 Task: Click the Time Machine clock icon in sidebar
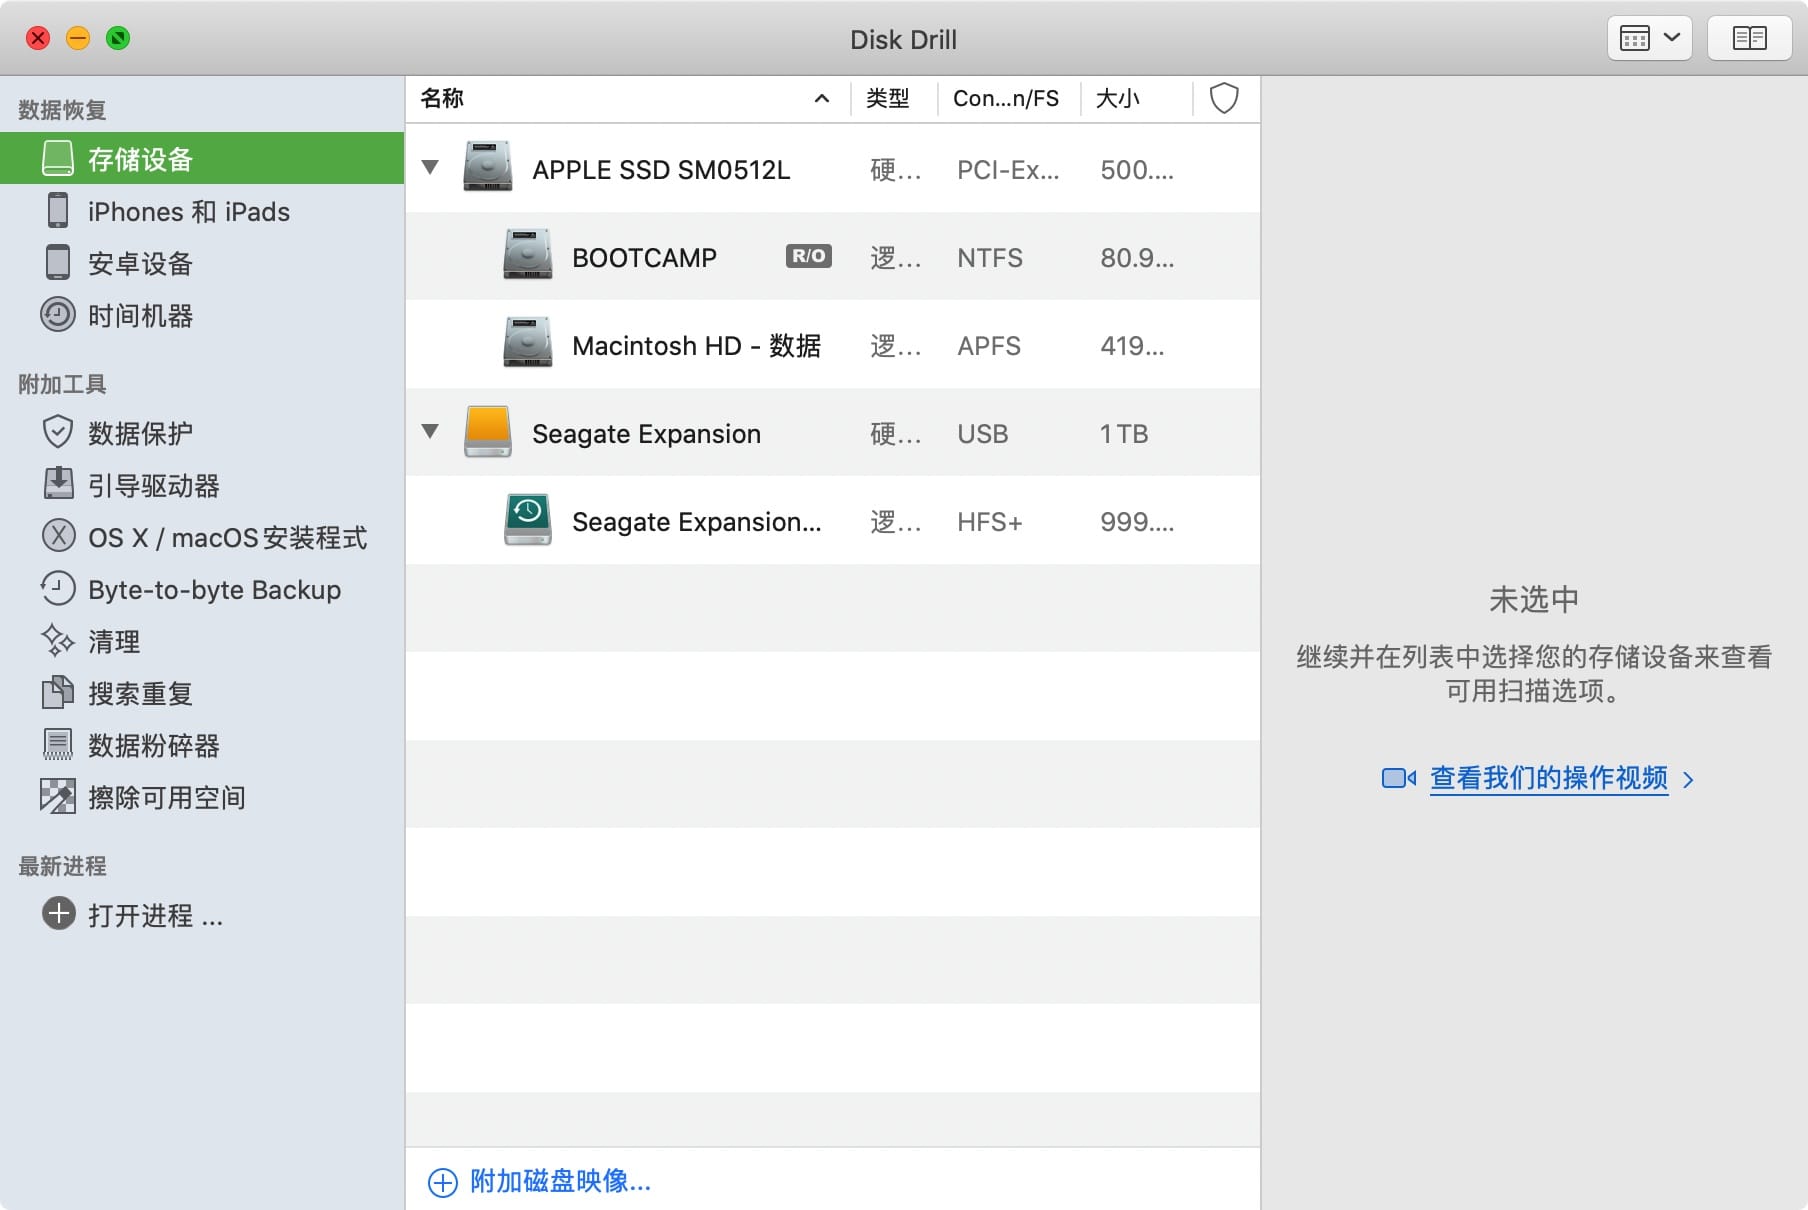tap(58, 315)
